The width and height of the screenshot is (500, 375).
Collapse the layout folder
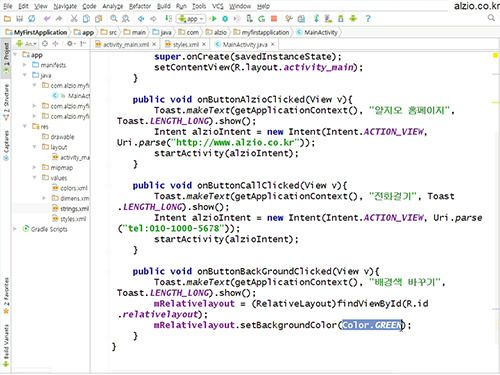coord(34,147)
